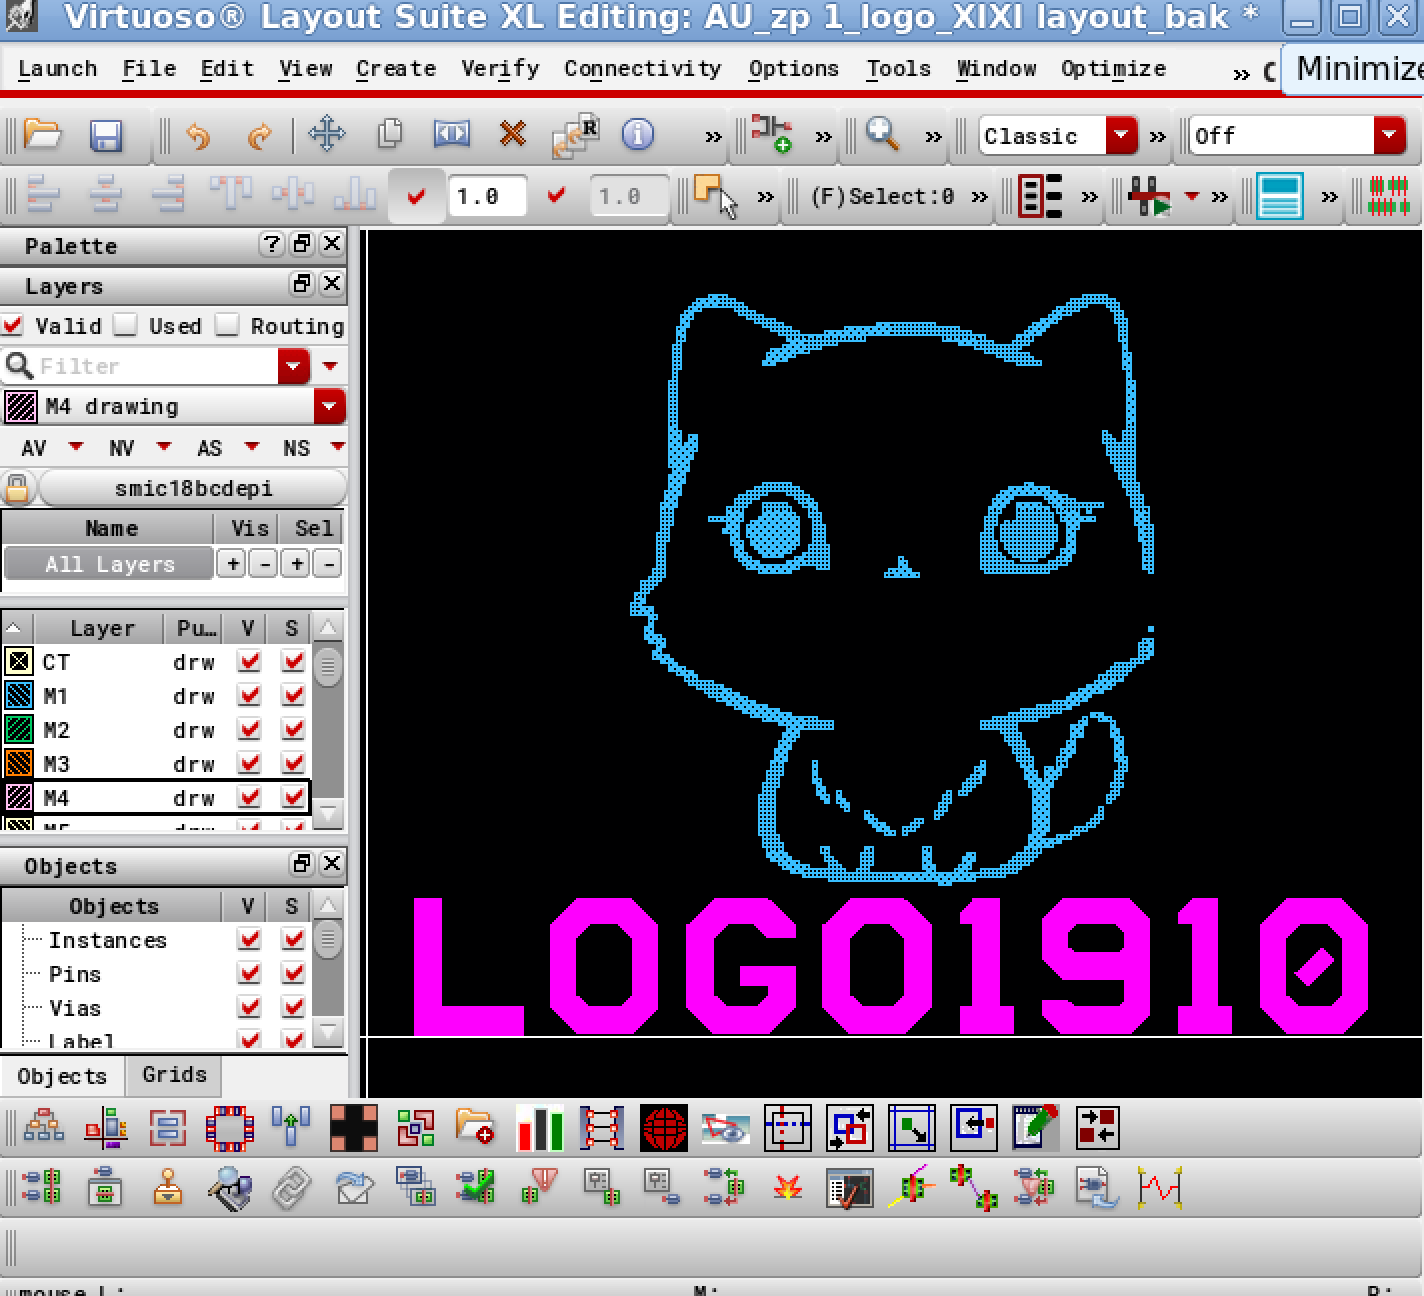Screen dimensions: 1424x1296
Task: Toggle the Valid layers checkbox
Action: click(13, 325)
